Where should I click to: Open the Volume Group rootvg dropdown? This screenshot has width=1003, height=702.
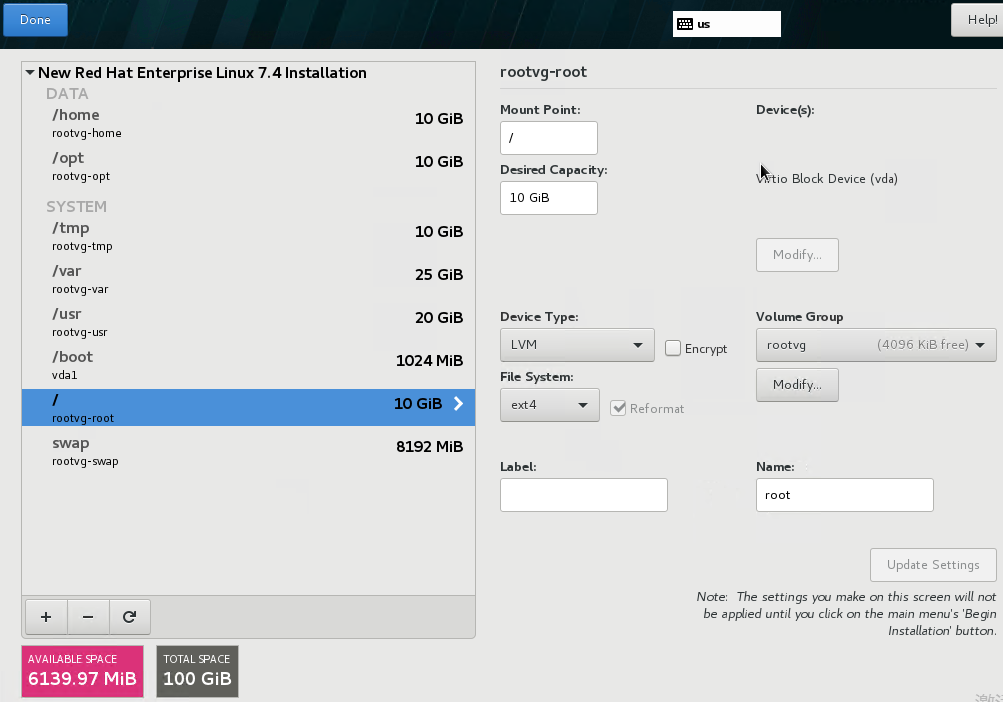876,345
